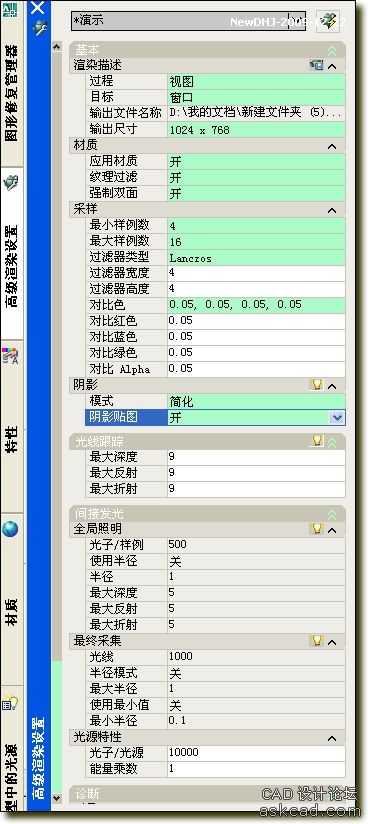
Task: Open palette properties icon in blue title bar
Action: coord(39,26)
